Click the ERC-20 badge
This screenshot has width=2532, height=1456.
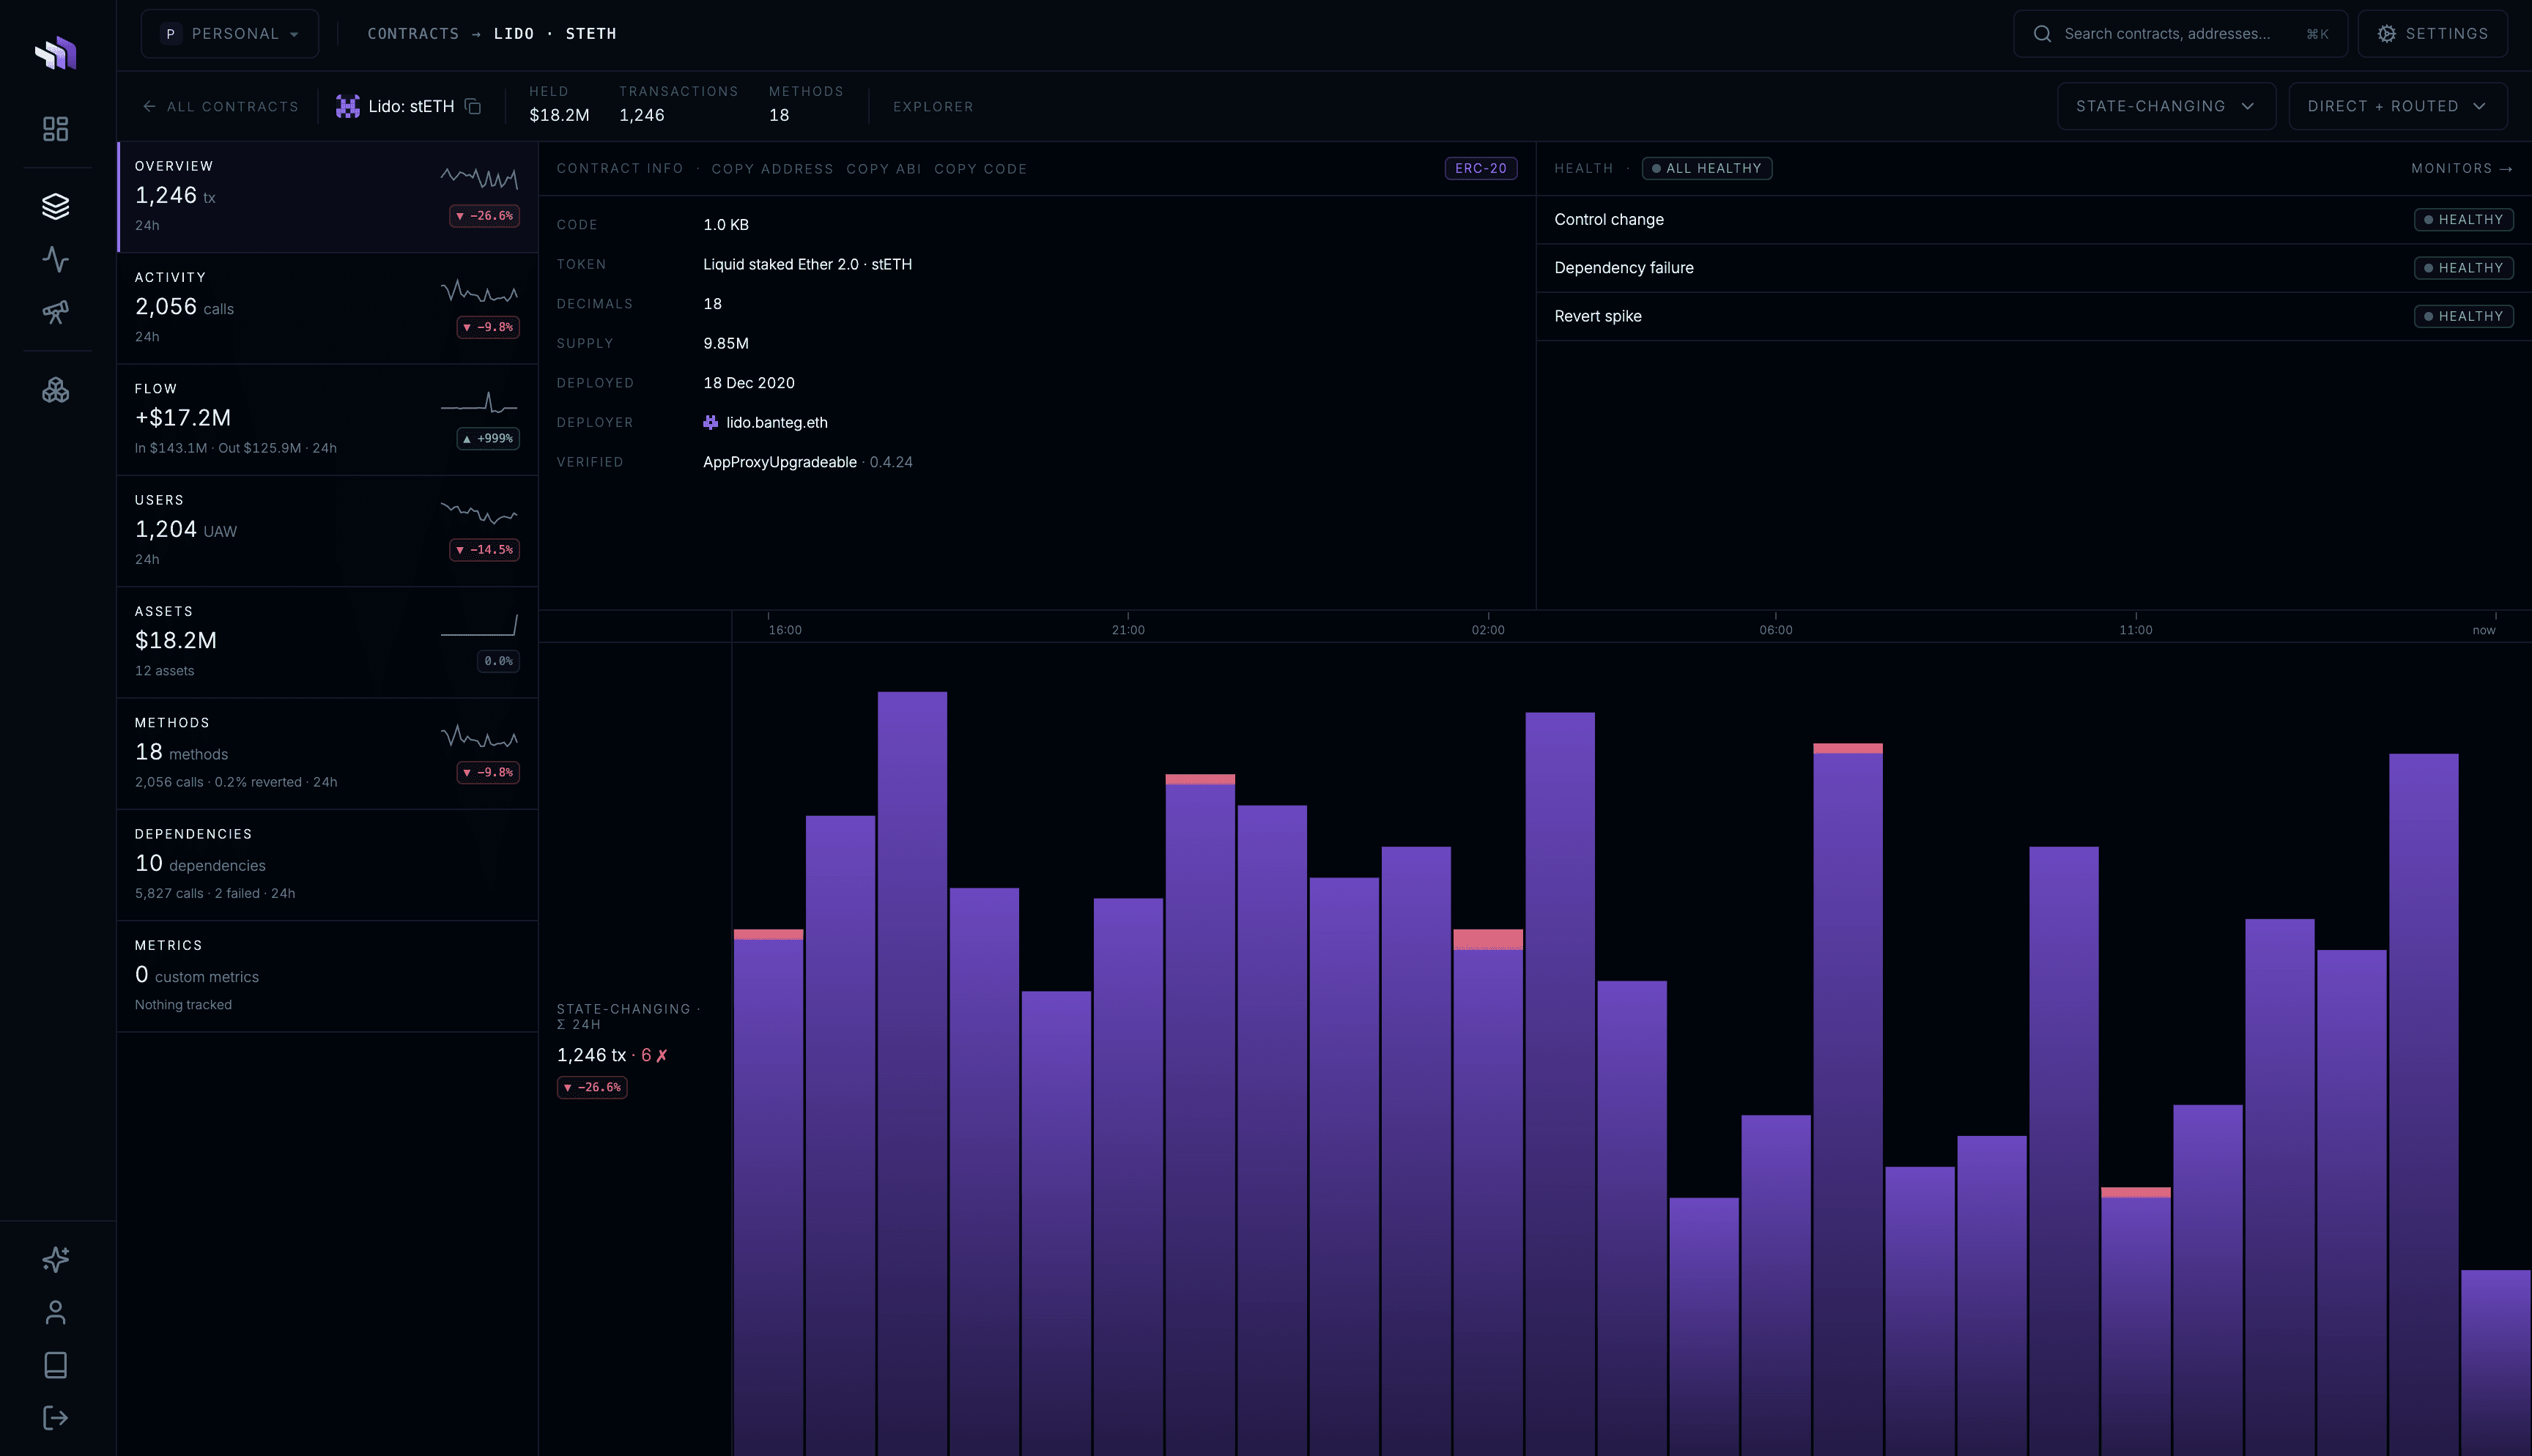(x=1480, y=168)
